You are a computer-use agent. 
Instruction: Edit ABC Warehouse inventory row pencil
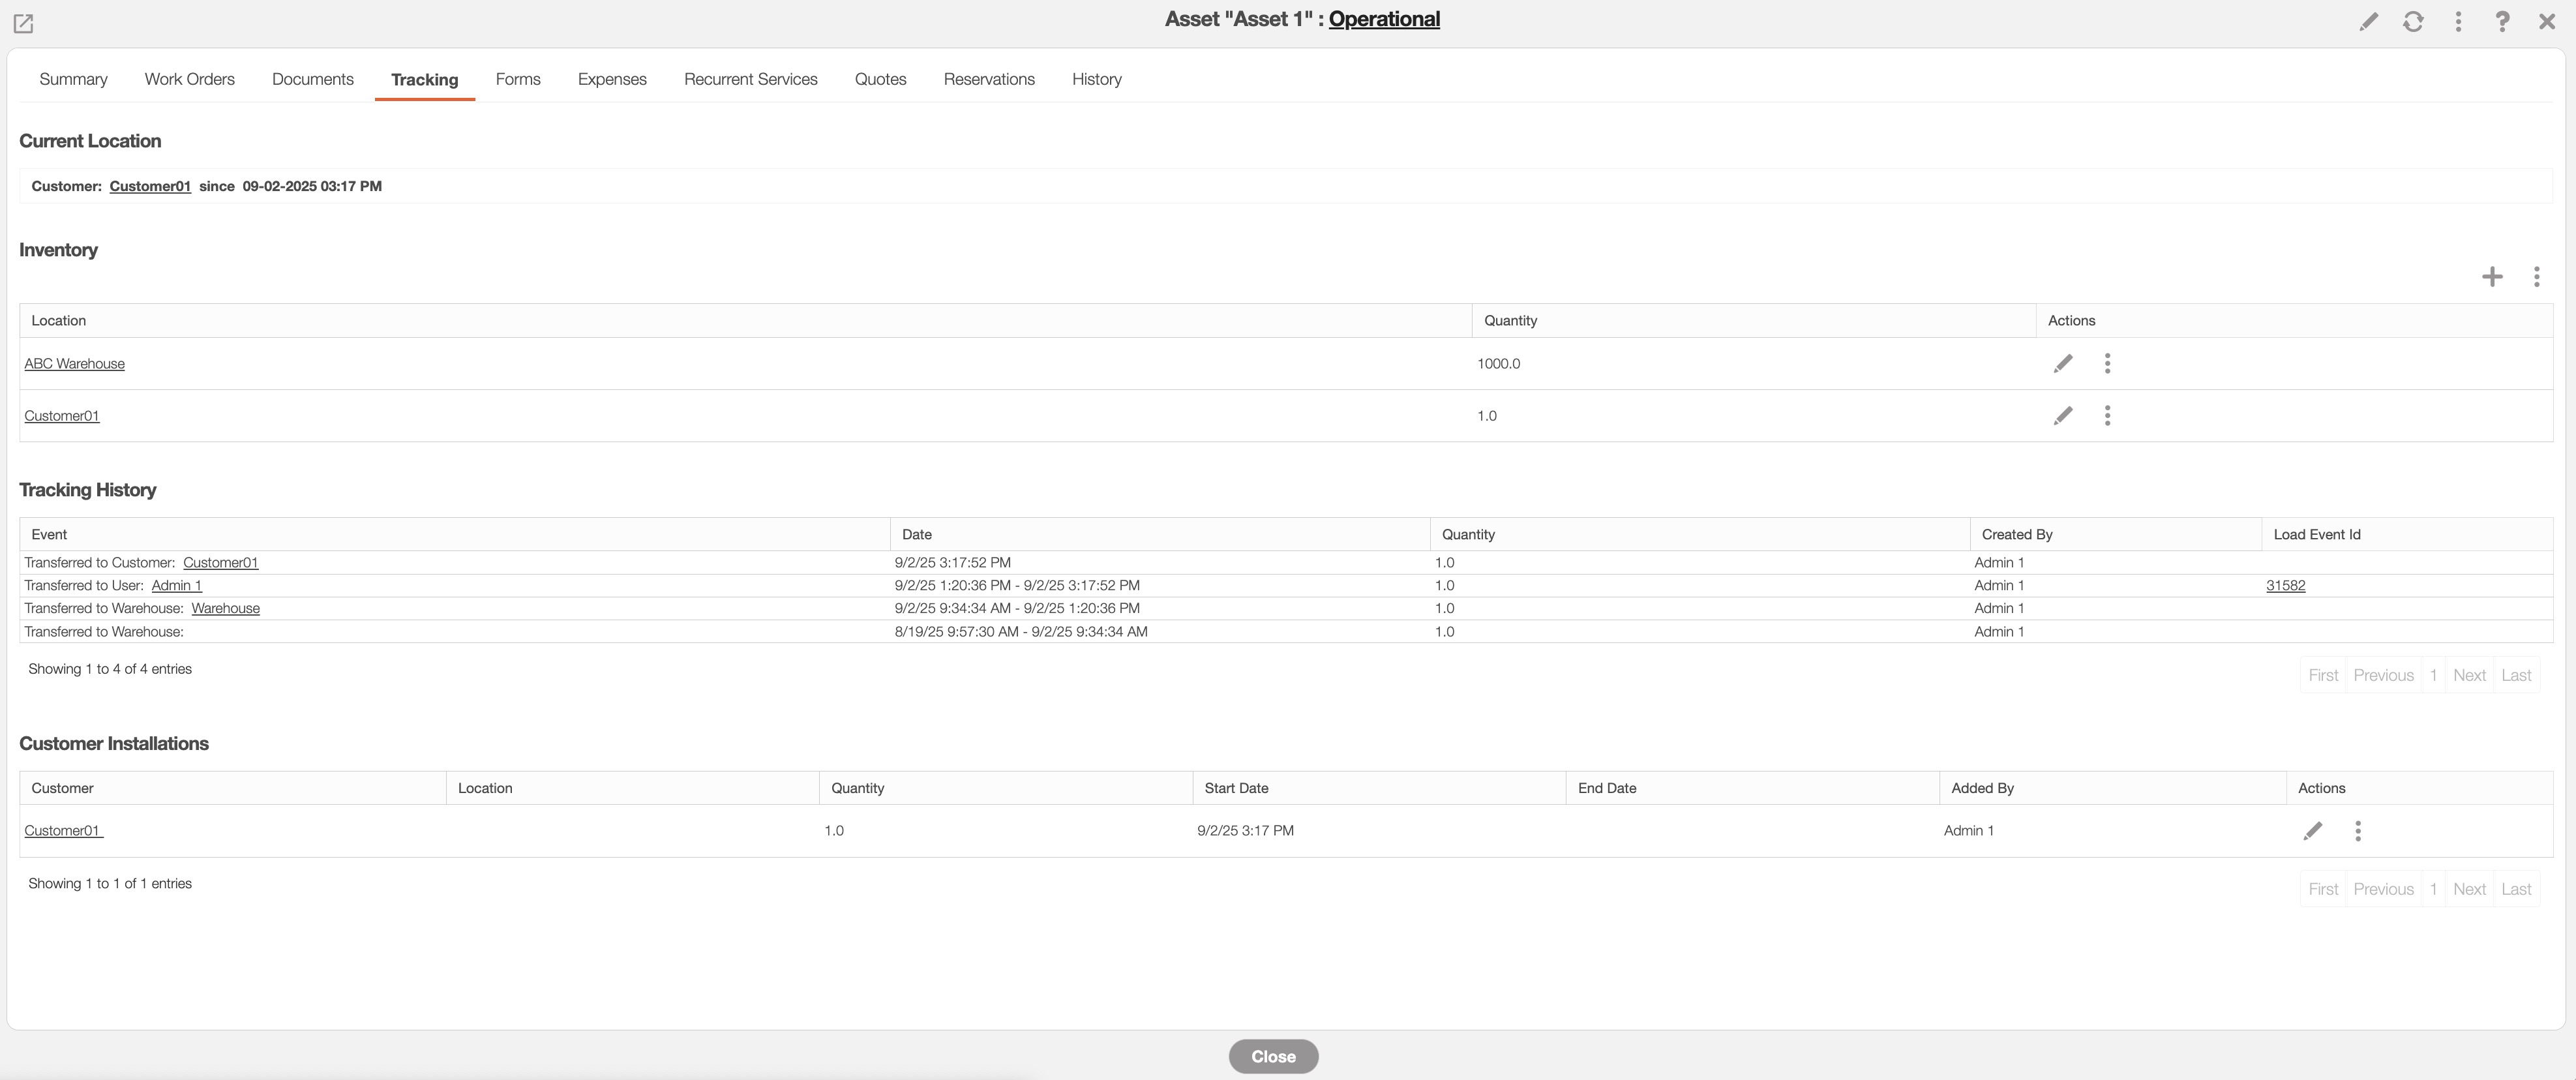coord(2063,363)
